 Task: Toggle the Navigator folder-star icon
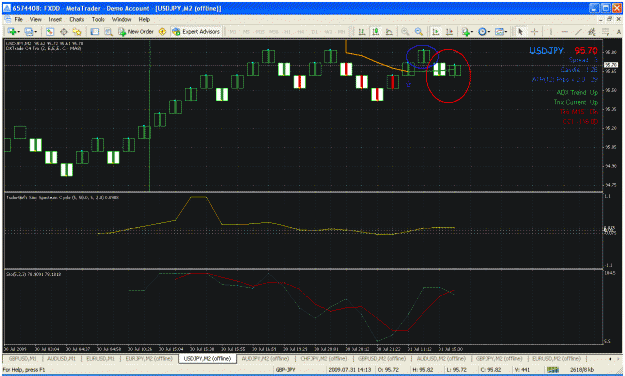[77, 31]
